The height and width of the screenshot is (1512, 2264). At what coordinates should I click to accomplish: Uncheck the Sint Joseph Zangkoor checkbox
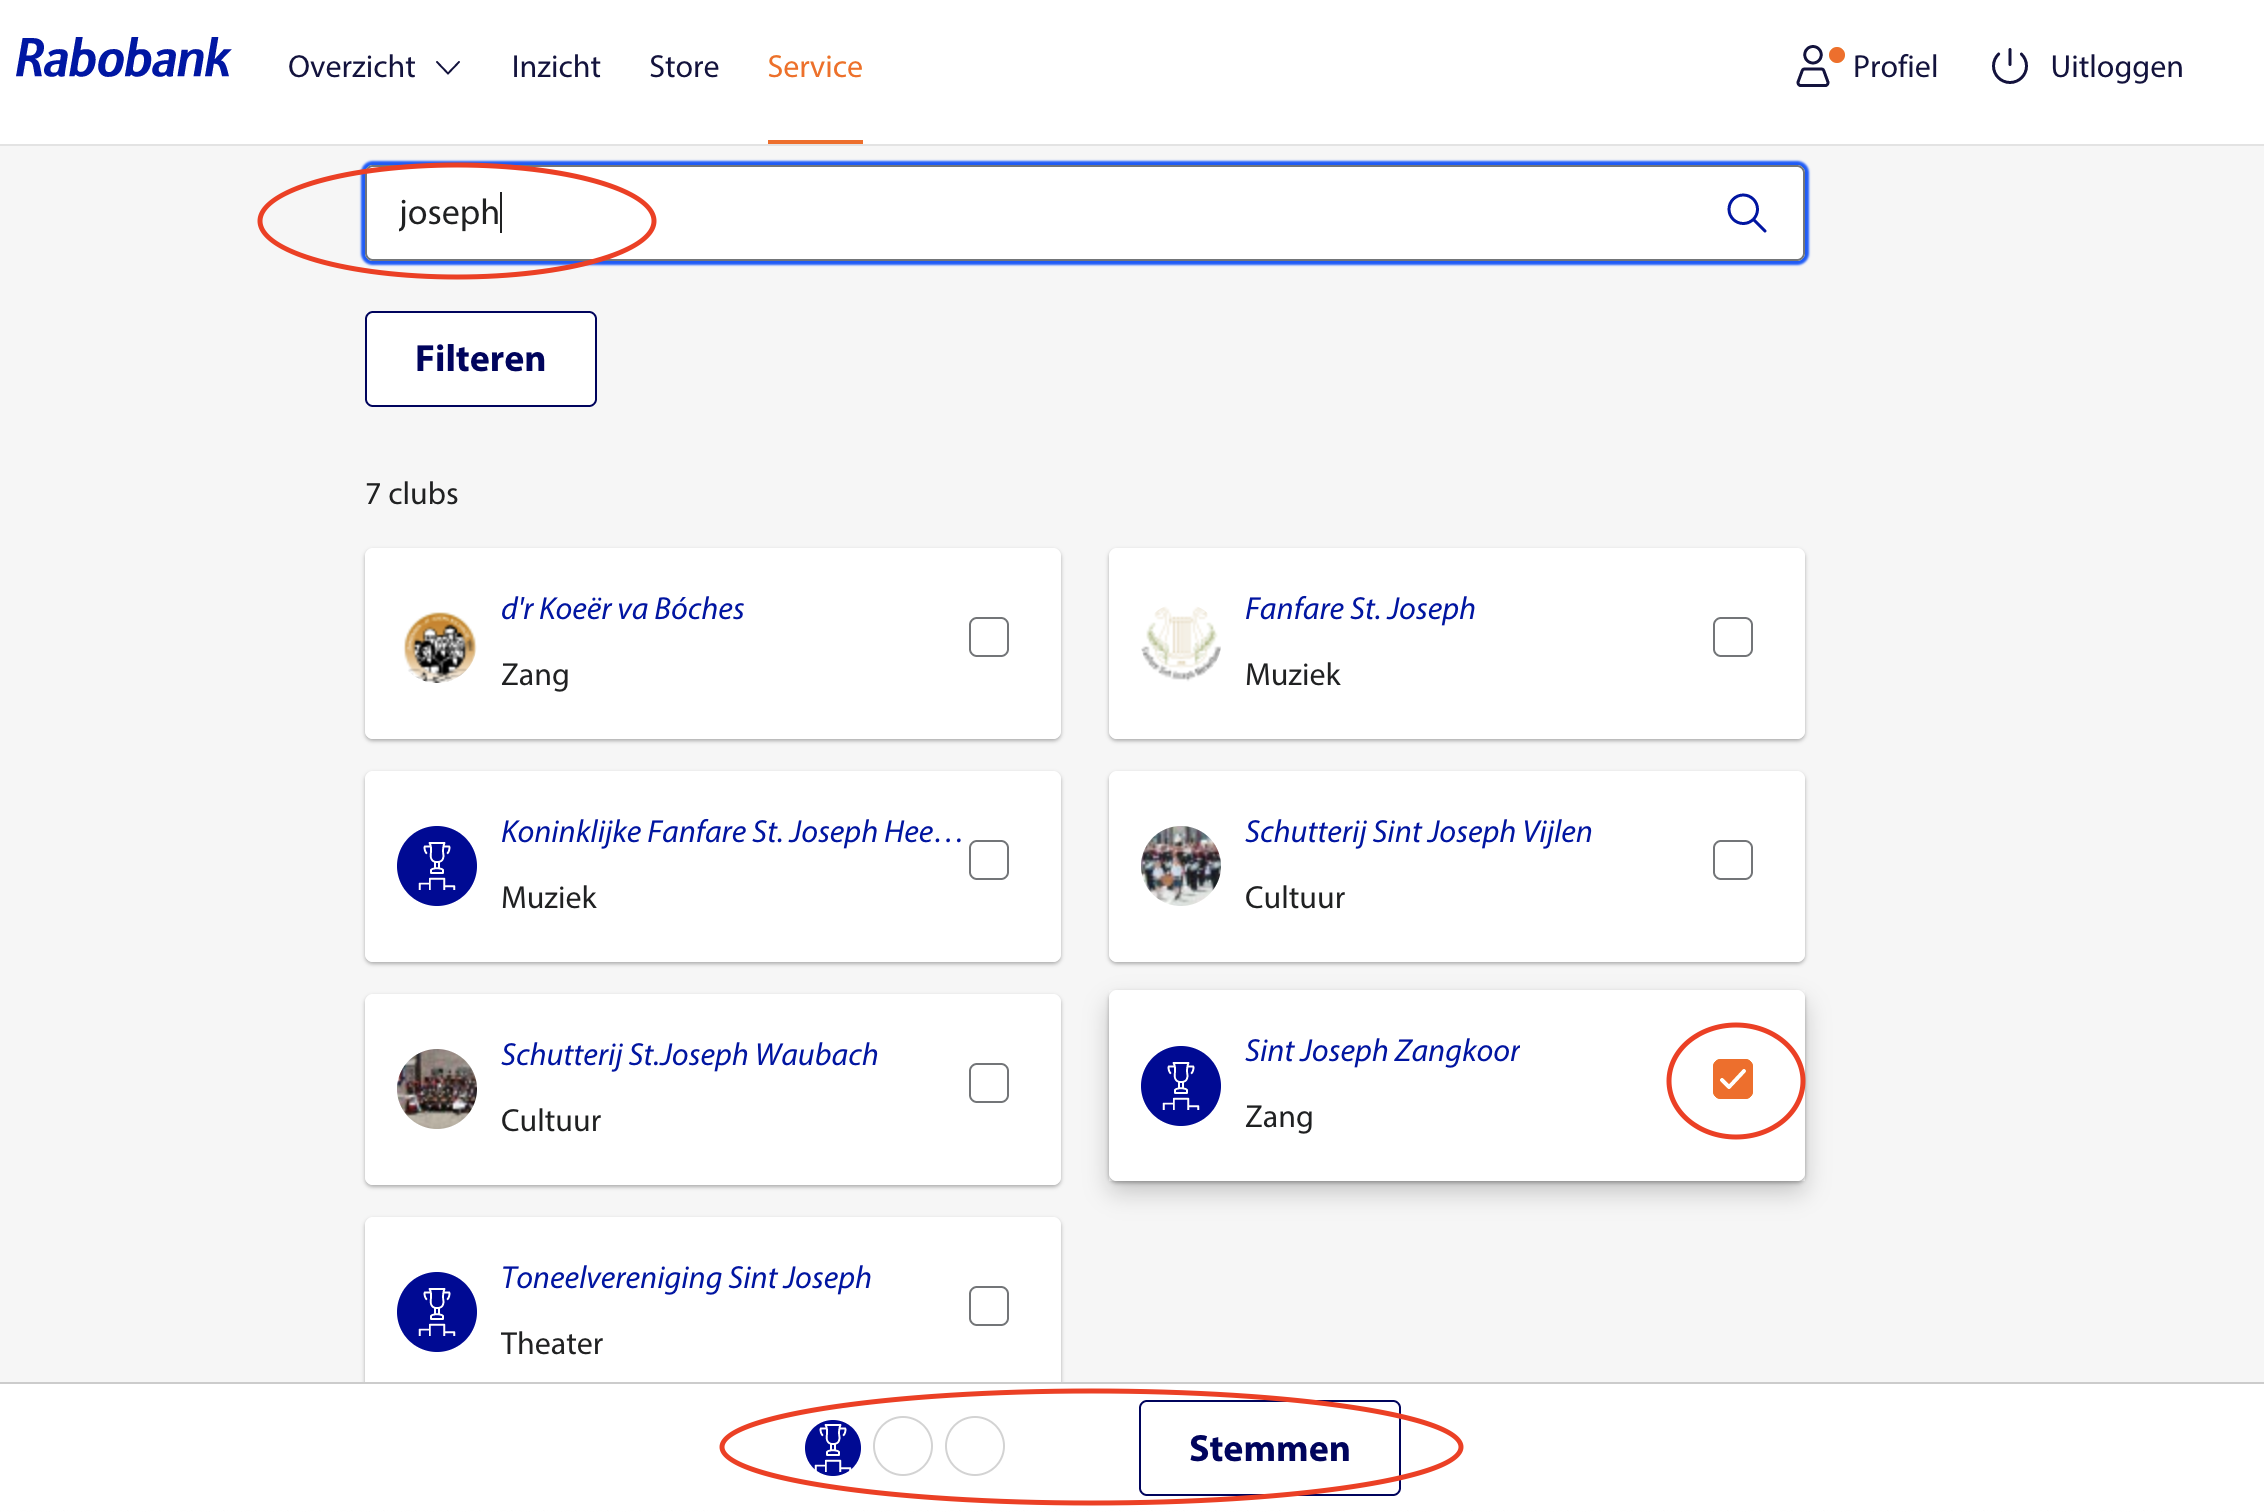point(1733,1080)
